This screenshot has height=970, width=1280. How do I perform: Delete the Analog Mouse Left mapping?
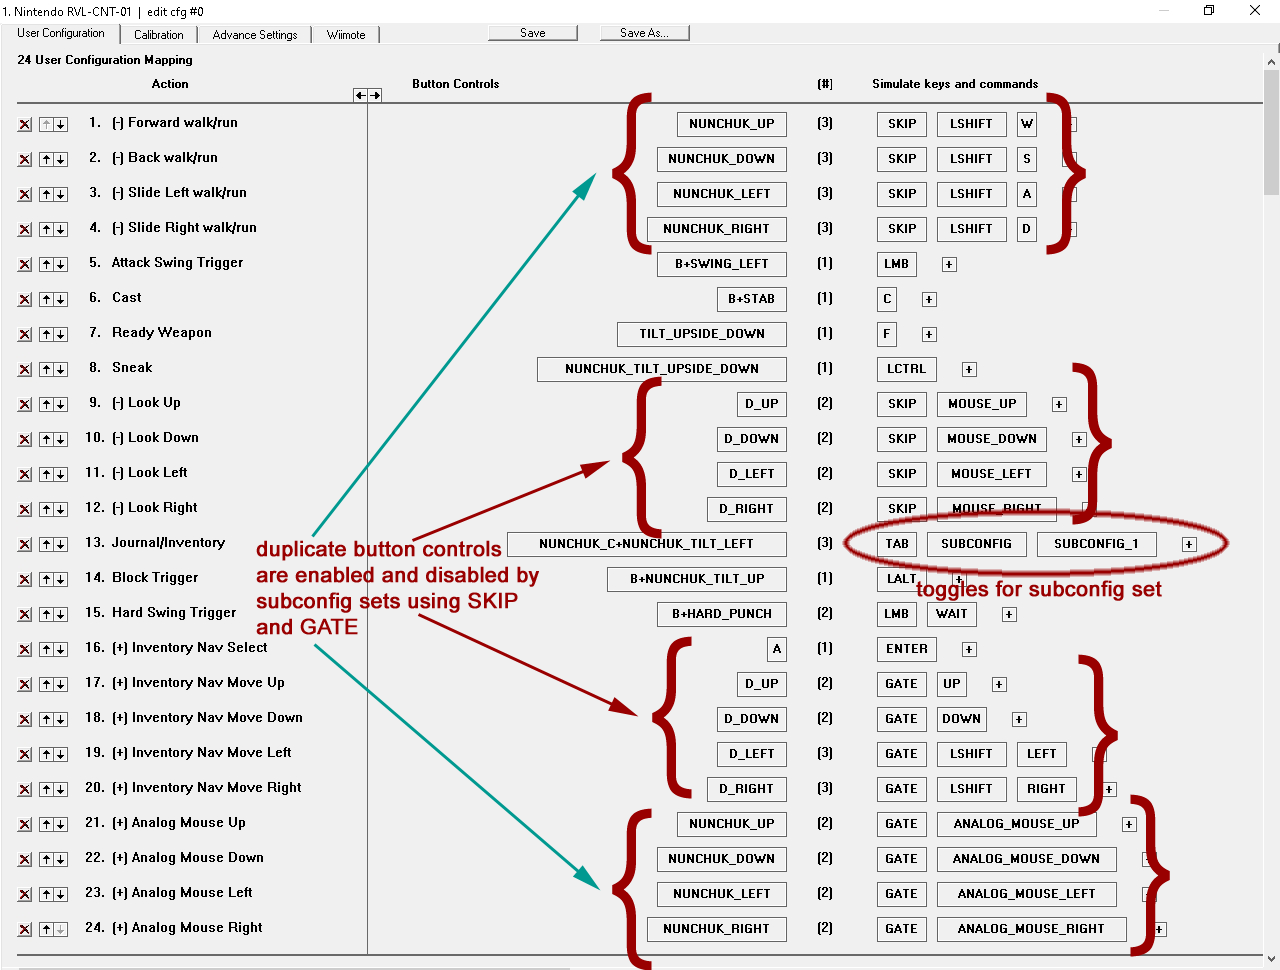(x=25, y=895)
